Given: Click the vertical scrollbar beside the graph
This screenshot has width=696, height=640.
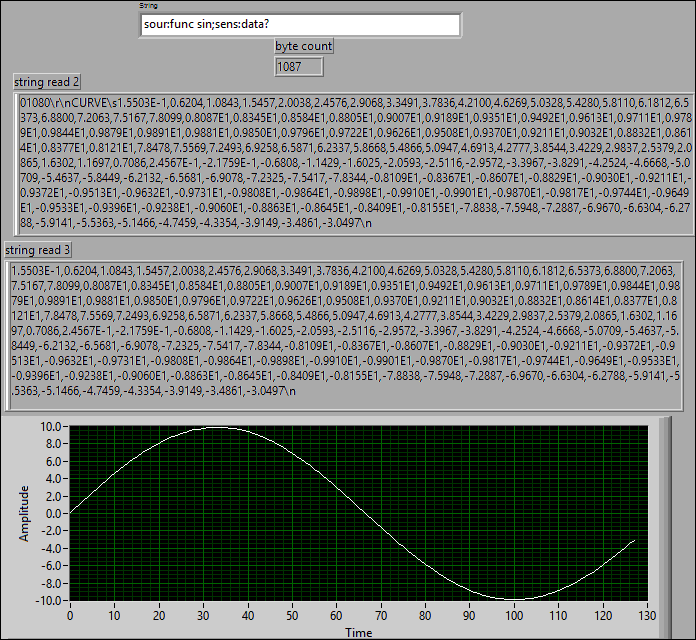Looking at the screenshot, I should pos(665,527).
